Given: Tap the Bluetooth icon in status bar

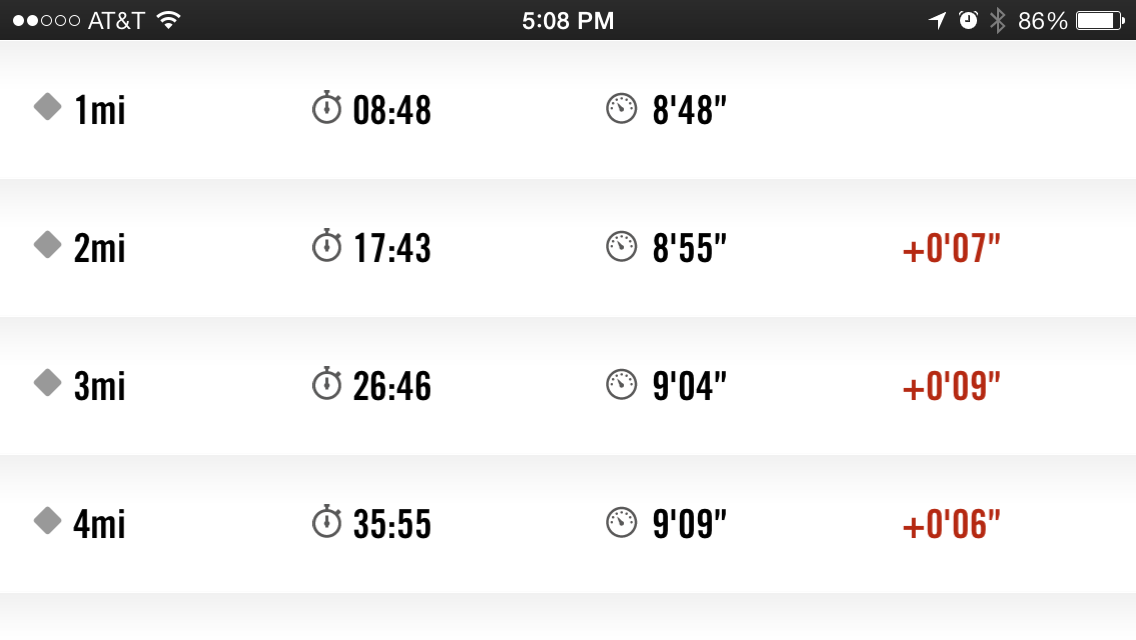Looking at the screenshot, I should (x=997, y=20).
